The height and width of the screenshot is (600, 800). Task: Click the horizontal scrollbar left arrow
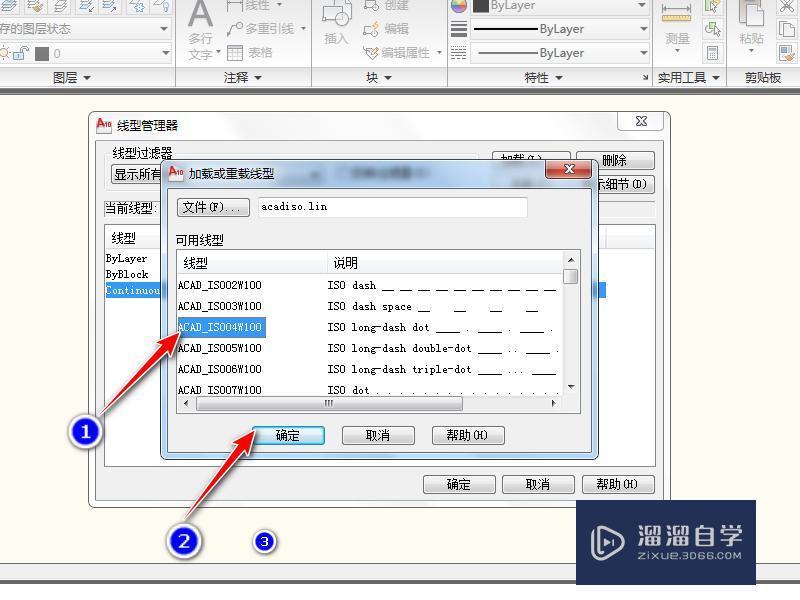tap(186, 403)
